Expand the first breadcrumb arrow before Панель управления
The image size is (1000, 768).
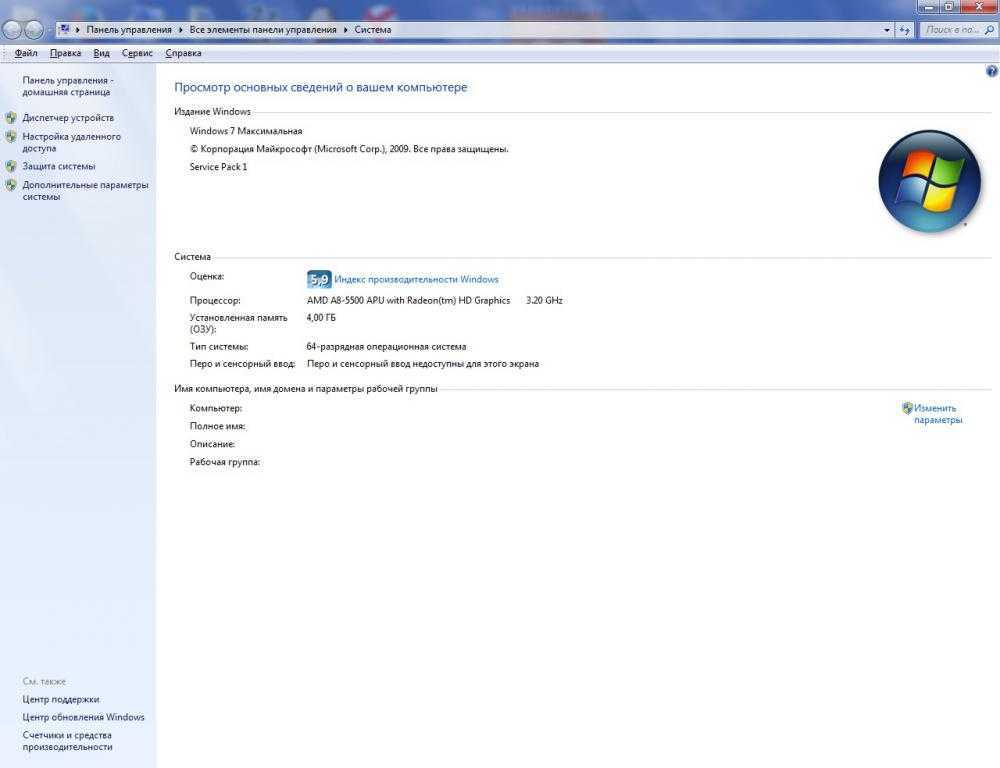coord(78,30)
